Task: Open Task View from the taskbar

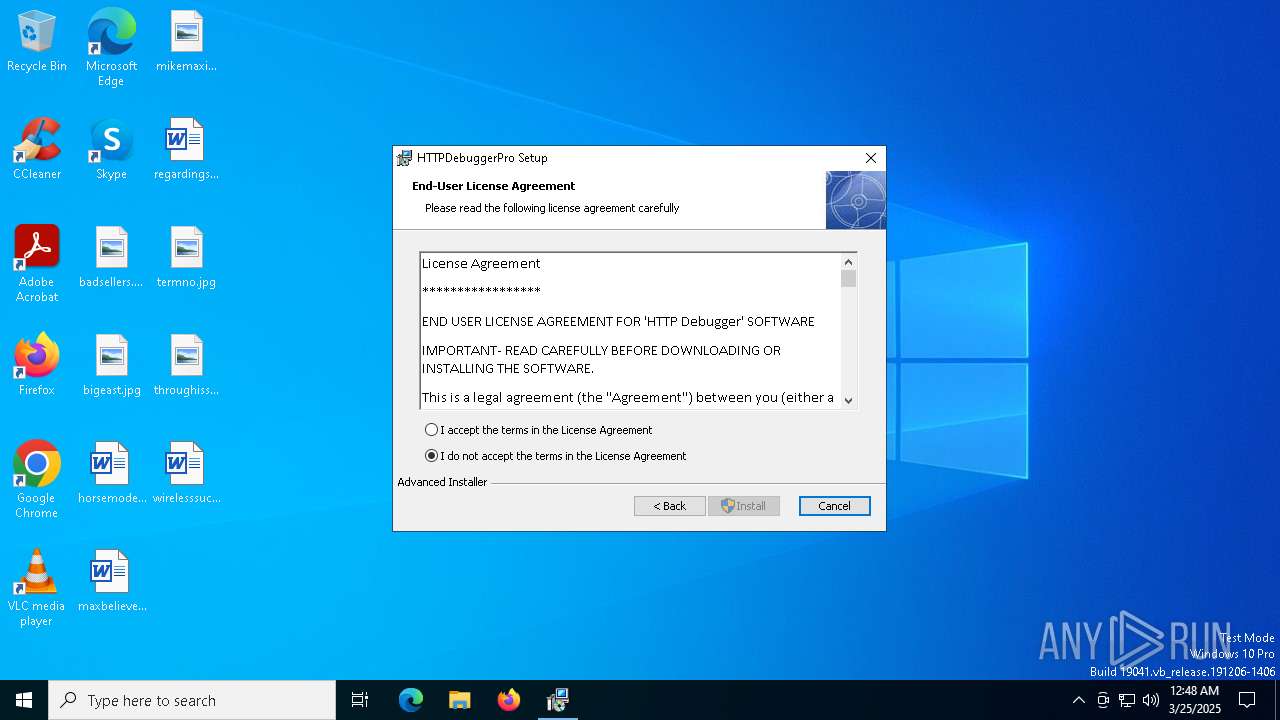Action: [360, 700]
